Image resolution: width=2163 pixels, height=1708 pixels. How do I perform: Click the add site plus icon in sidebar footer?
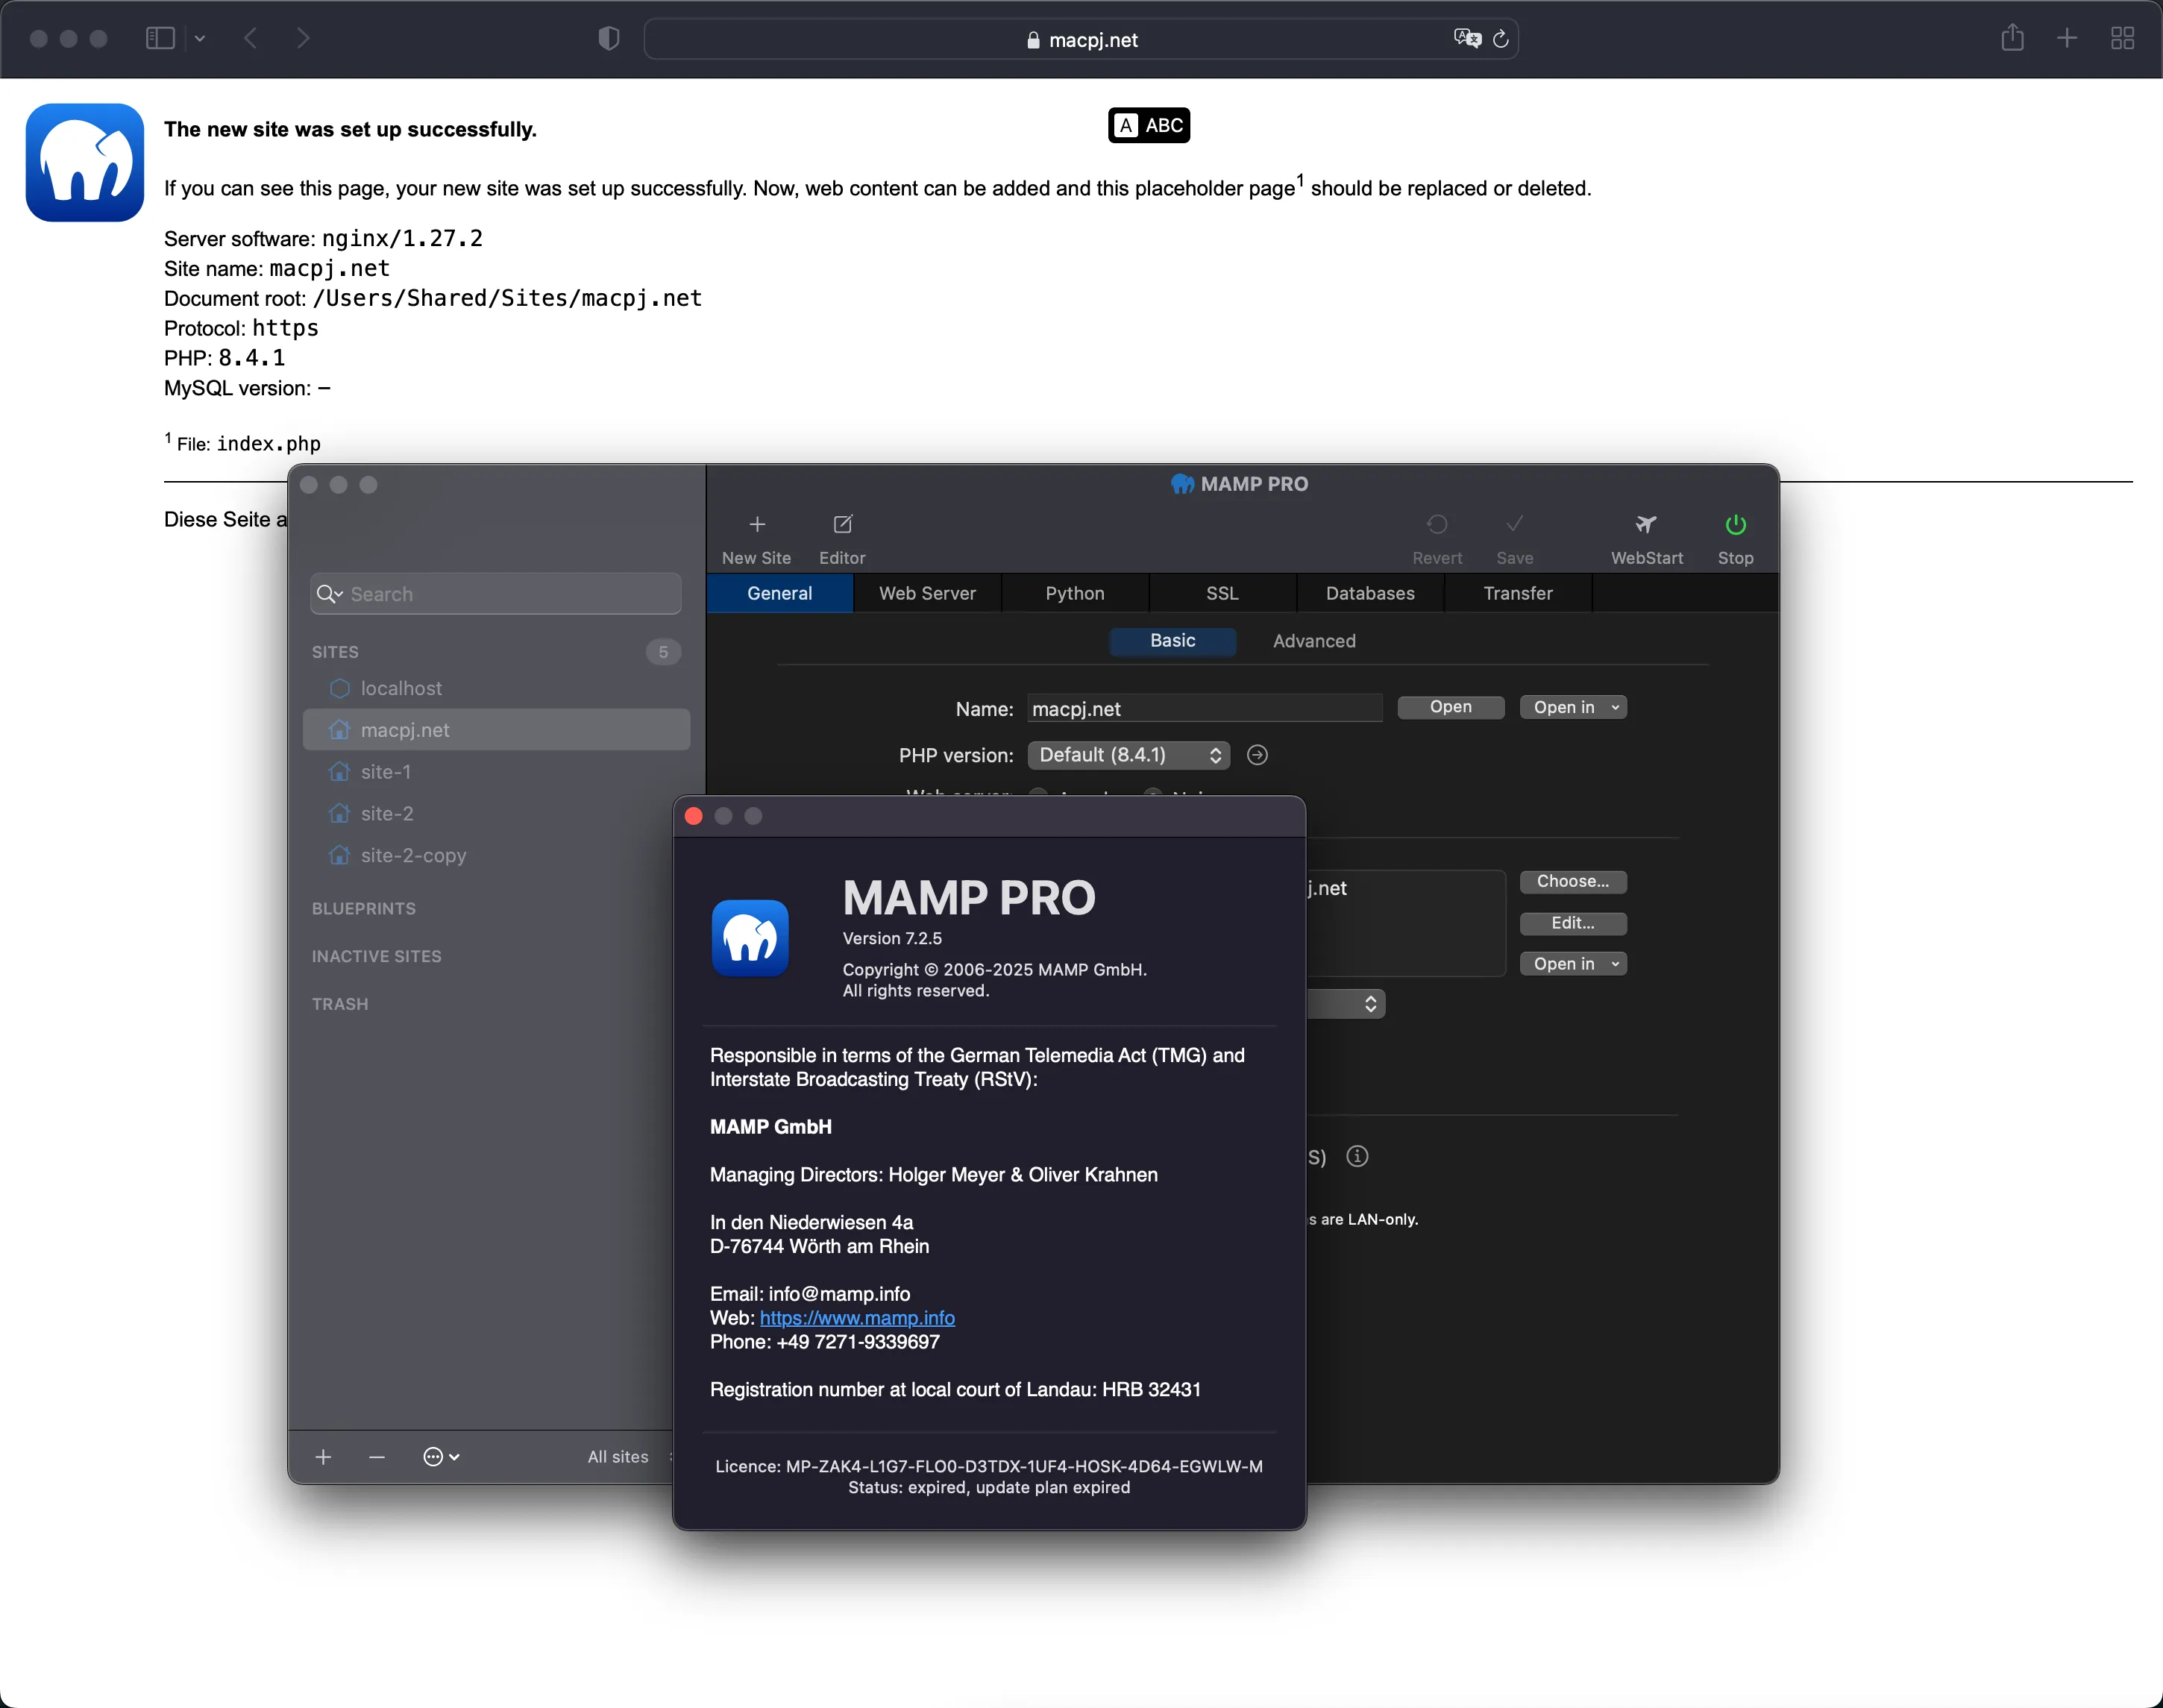click(323, 1457)
